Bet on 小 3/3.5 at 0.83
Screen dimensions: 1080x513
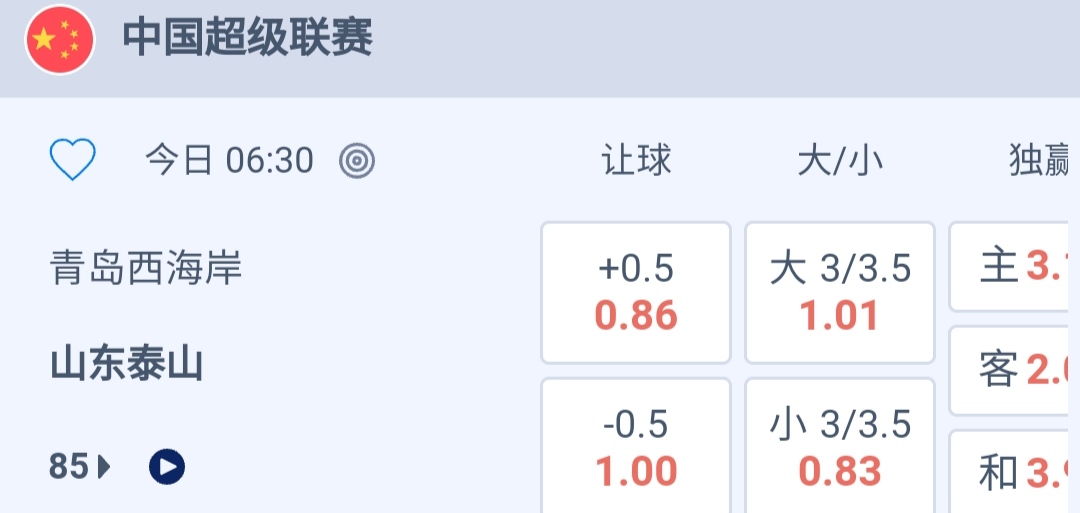tap(840, 447)
